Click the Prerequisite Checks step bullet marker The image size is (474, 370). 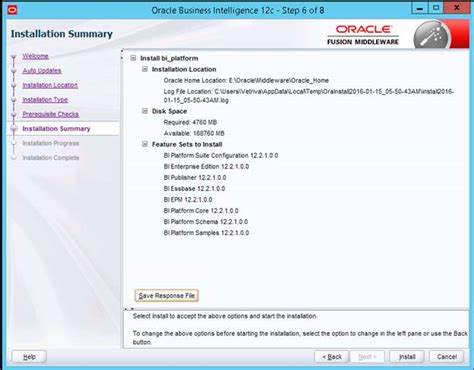pyautogui.click(x=14, y=114)
